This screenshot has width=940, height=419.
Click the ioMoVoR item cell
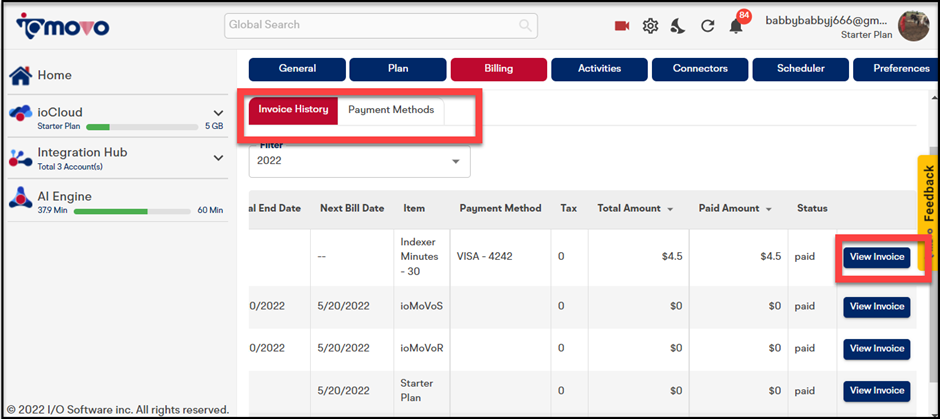click(x=421, y=348)
